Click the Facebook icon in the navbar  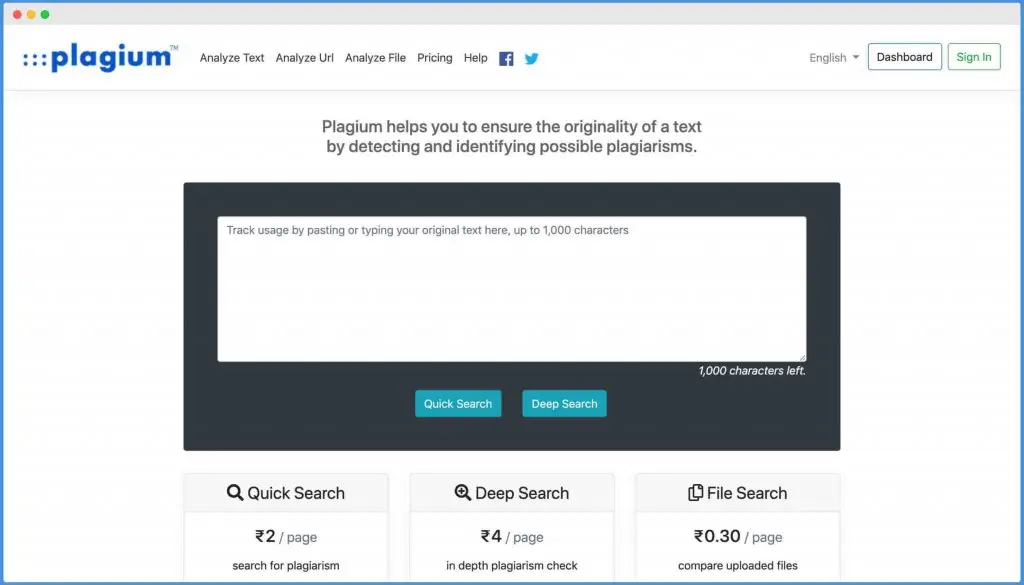[506, 58]
